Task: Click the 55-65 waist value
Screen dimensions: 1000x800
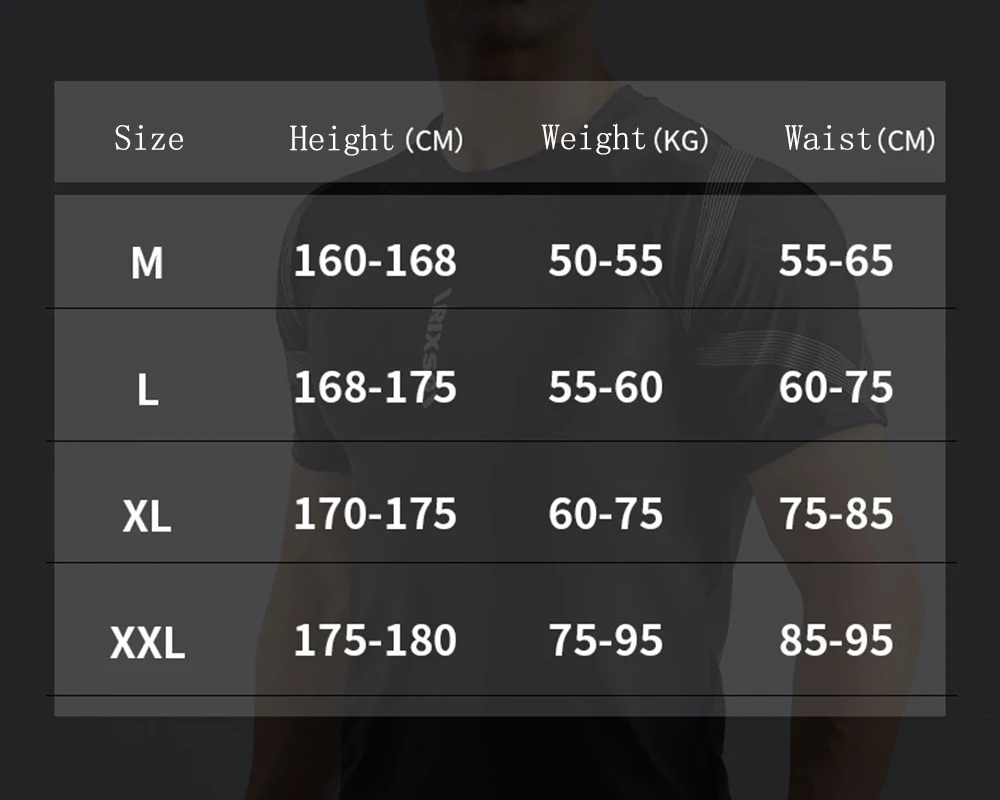Action: 836,260
